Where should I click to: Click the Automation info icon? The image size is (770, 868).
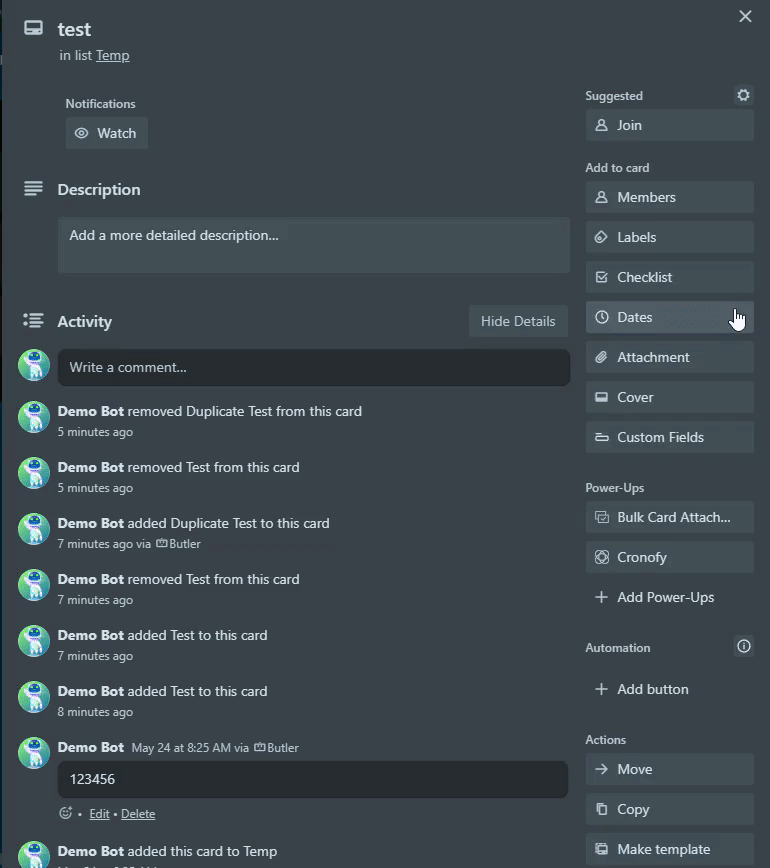(x=743, y=647)
